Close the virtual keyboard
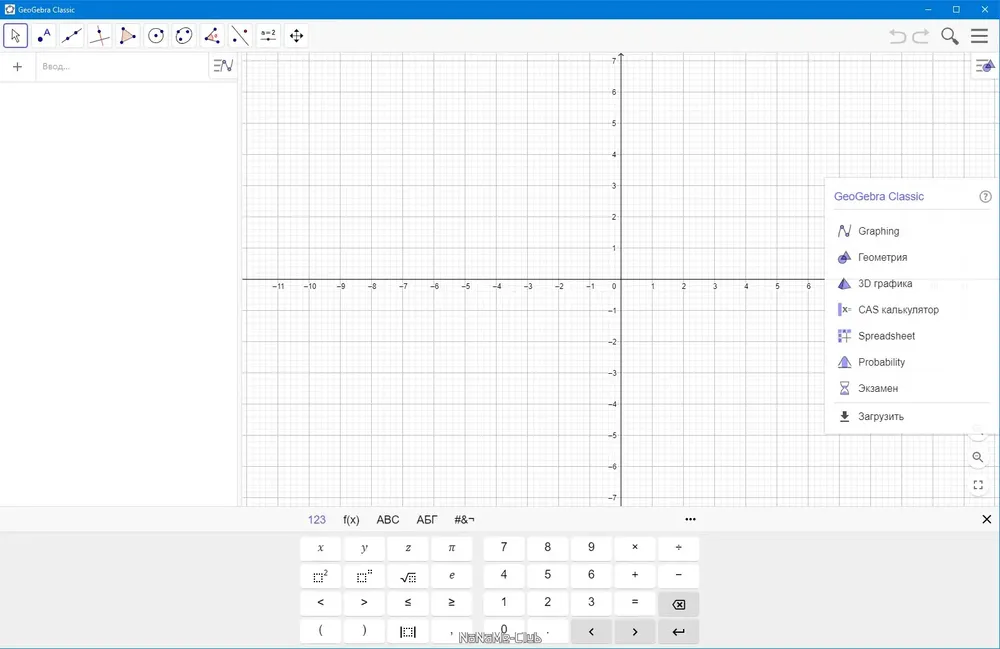 pyautogui.click(x=987, y=520)
